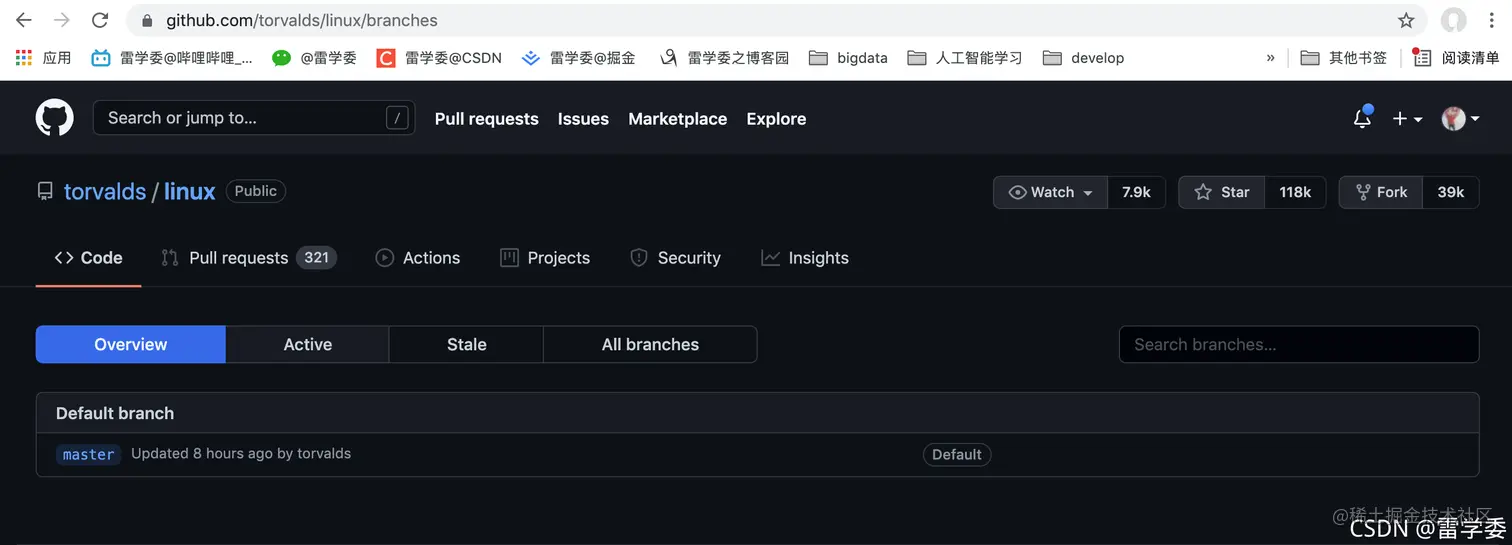1512x545 pixels.
Task: Click the GitHub Octocat logo
Action: [x=55, y=118]
